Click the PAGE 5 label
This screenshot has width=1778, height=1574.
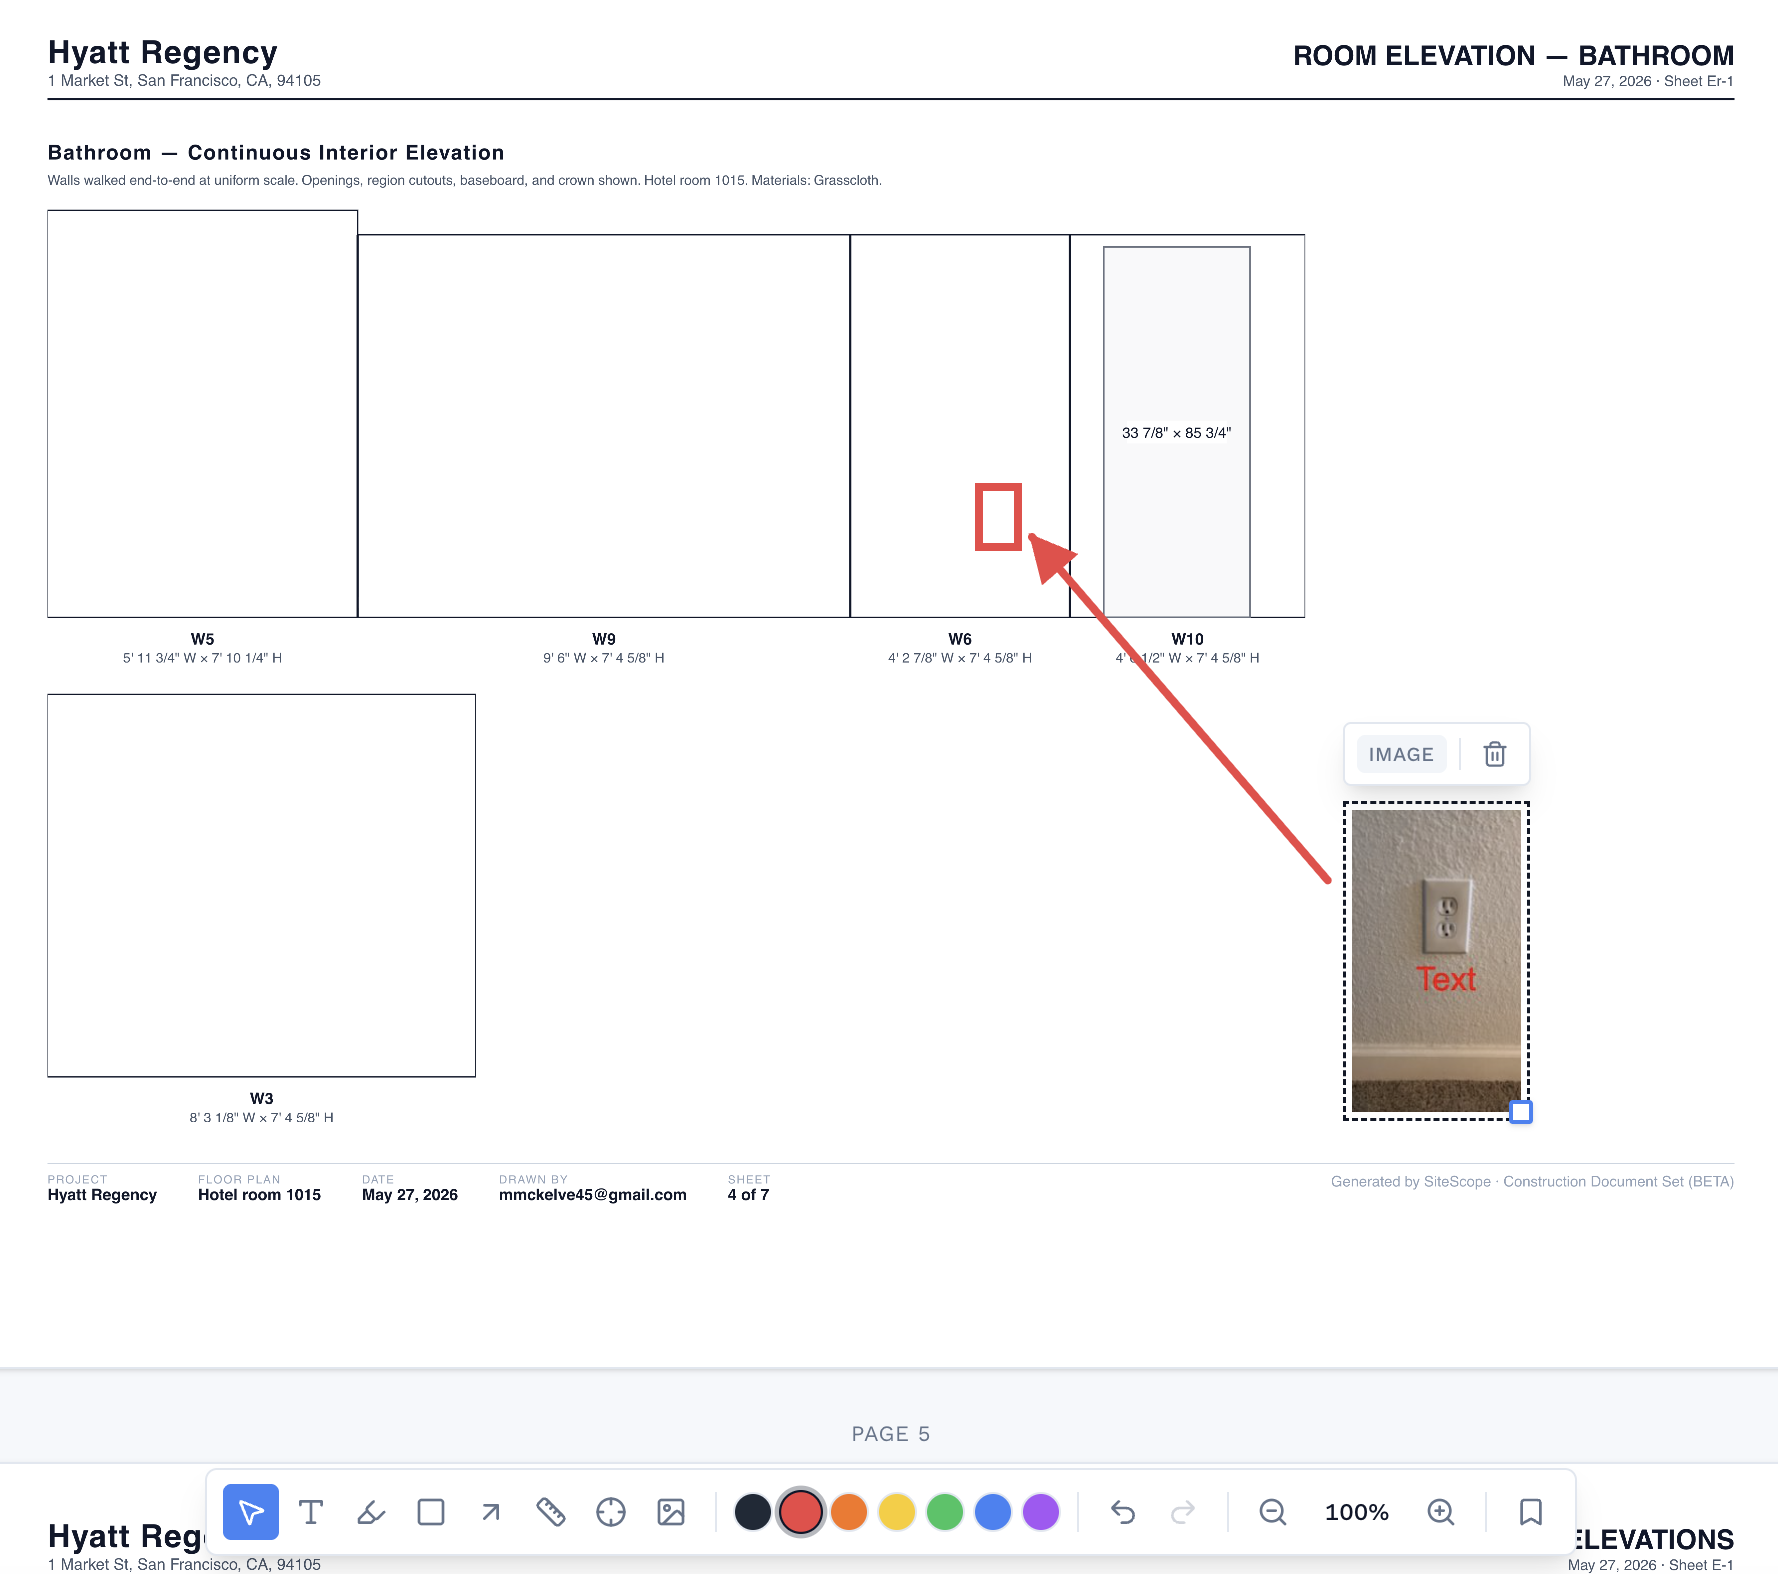pos(891,1434)
